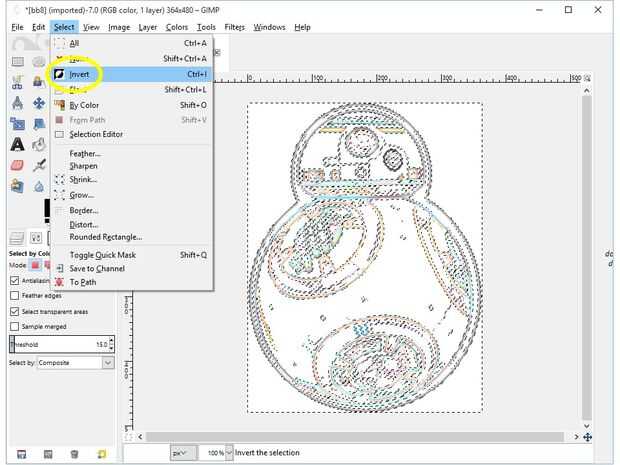Select the Foreground Select tool icon
The height and width of the screenshot is (465, 620).
point(38,82)
